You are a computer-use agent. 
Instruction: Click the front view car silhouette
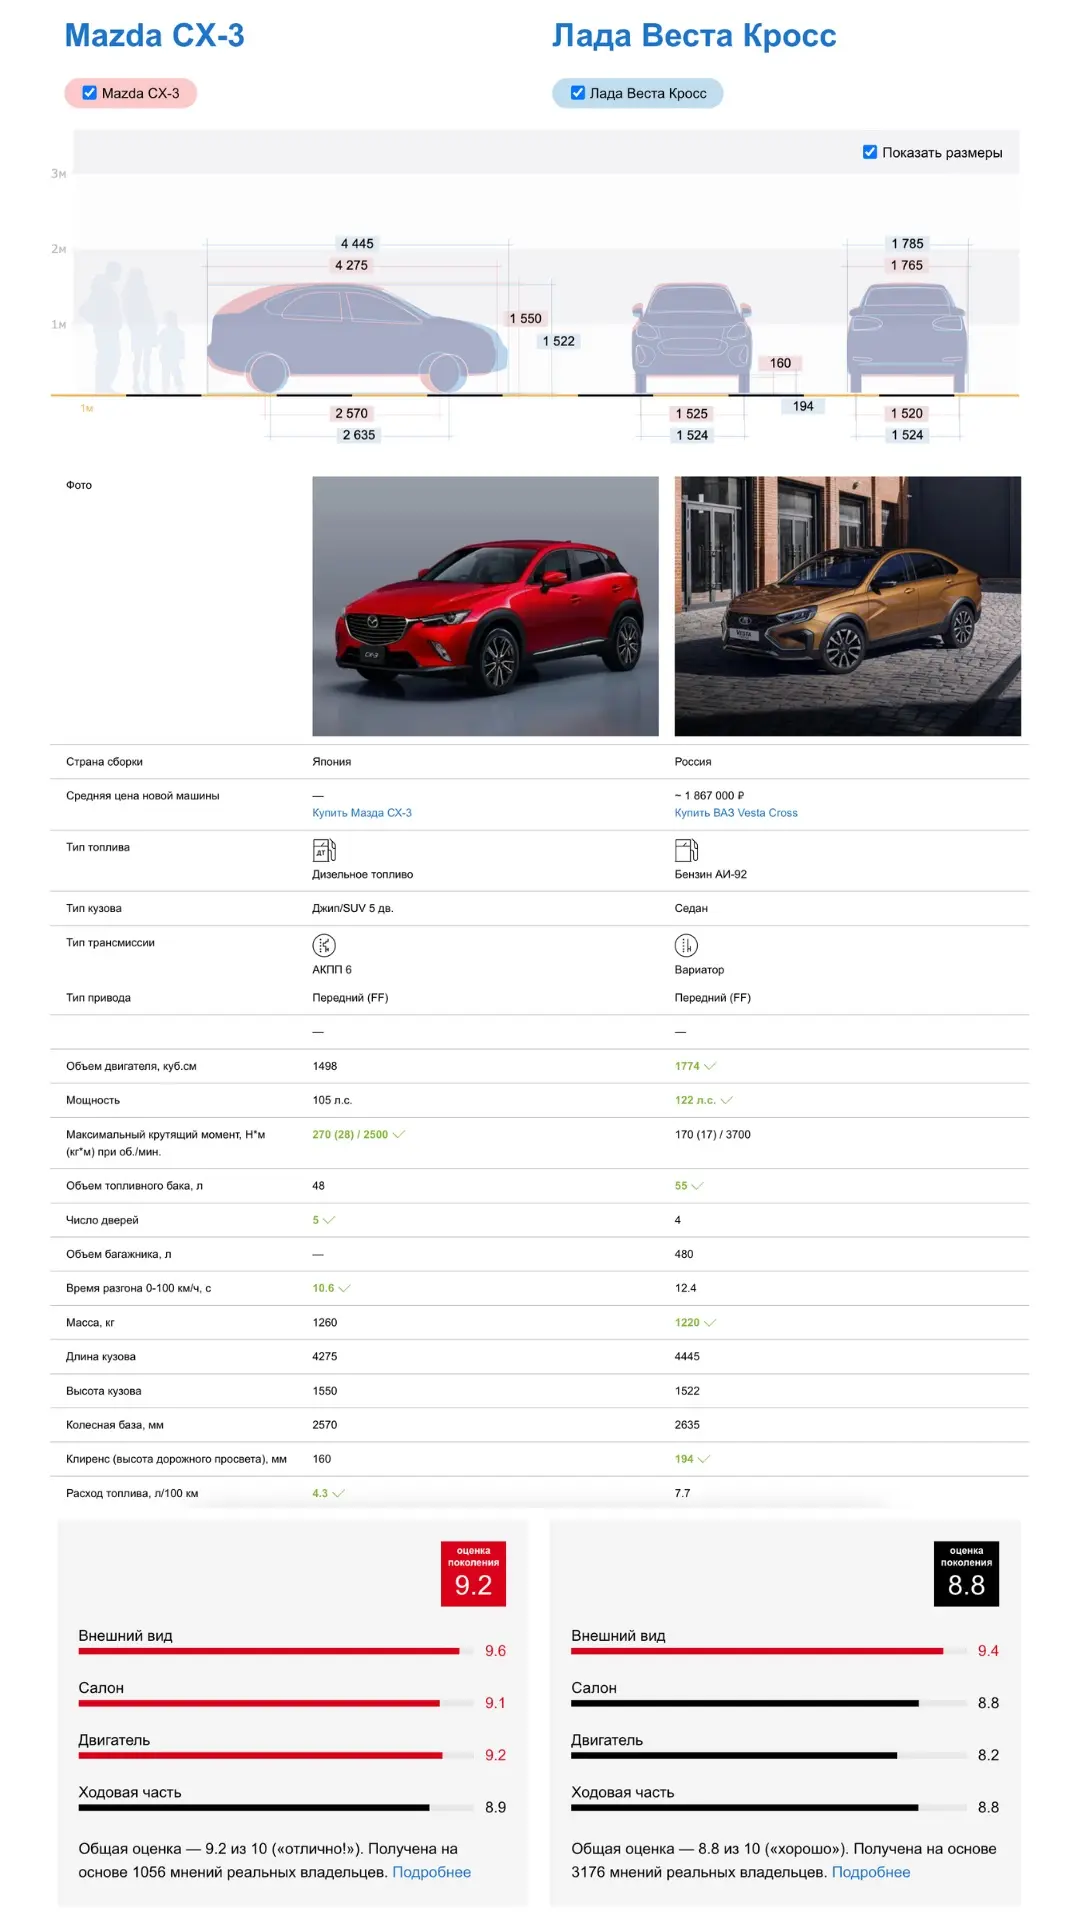pos(692,338)
